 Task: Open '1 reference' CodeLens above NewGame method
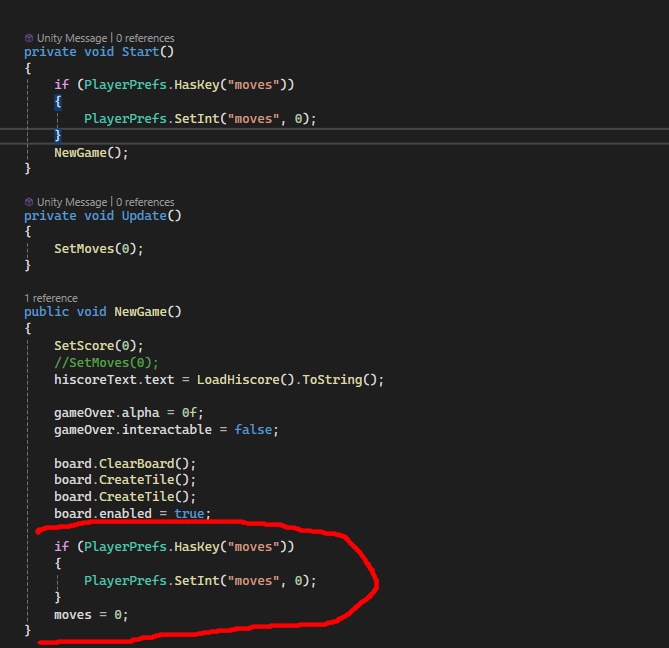point(51,298)
